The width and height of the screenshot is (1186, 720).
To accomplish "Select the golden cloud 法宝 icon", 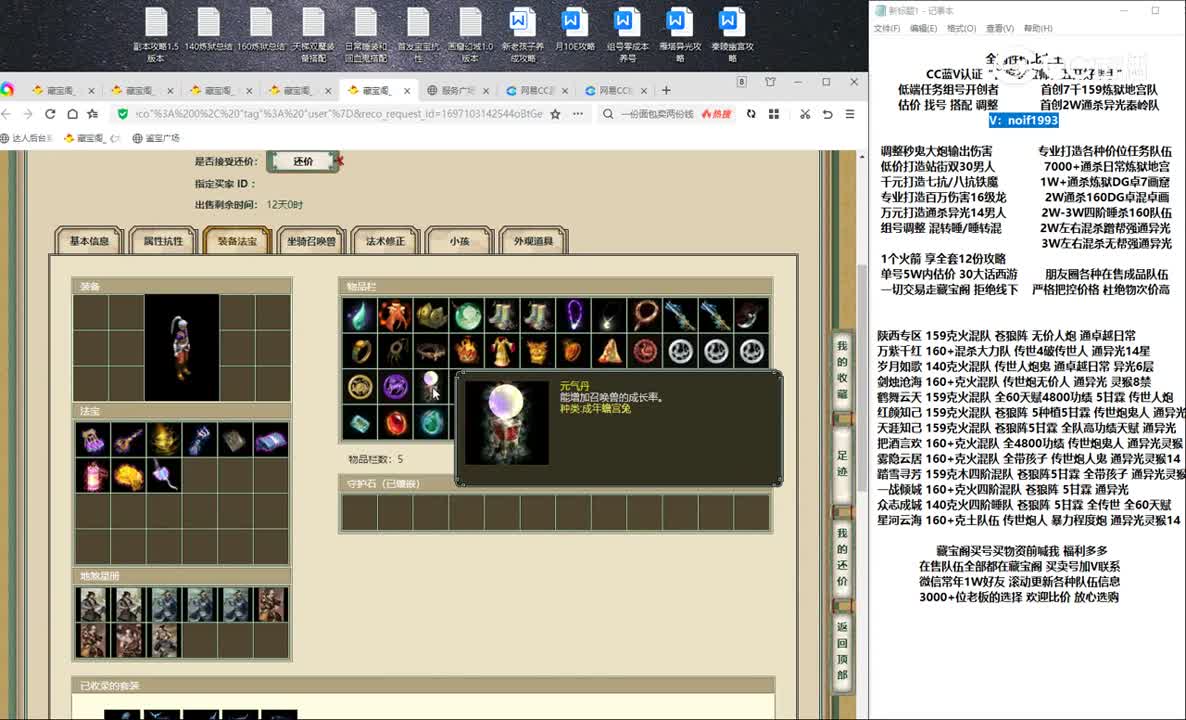I will [129, 476].
